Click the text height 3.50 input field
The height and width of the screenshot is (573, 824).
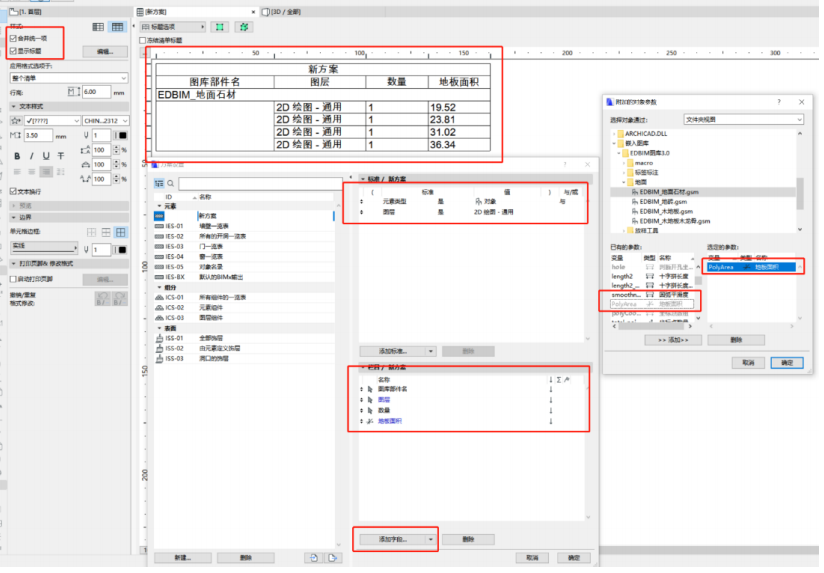pyautogui.click(x=38, y=136)
